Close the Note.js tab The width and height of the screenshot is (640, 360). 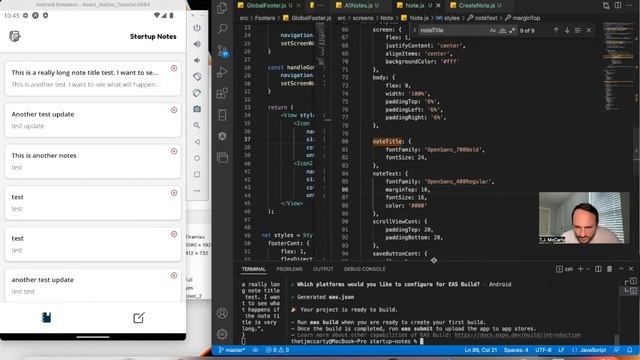pos(438,5)
